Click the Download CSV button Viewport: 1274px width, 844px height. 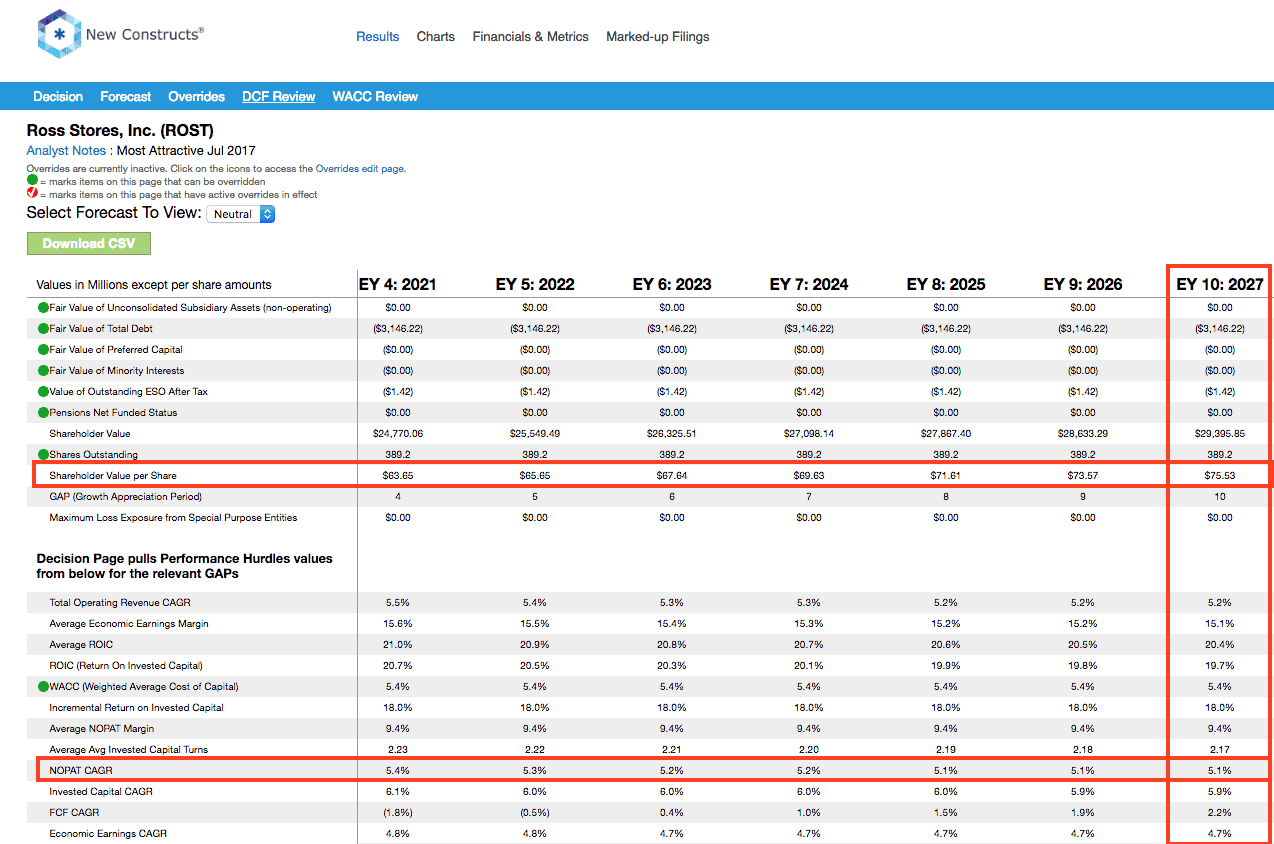click(88, 243)
